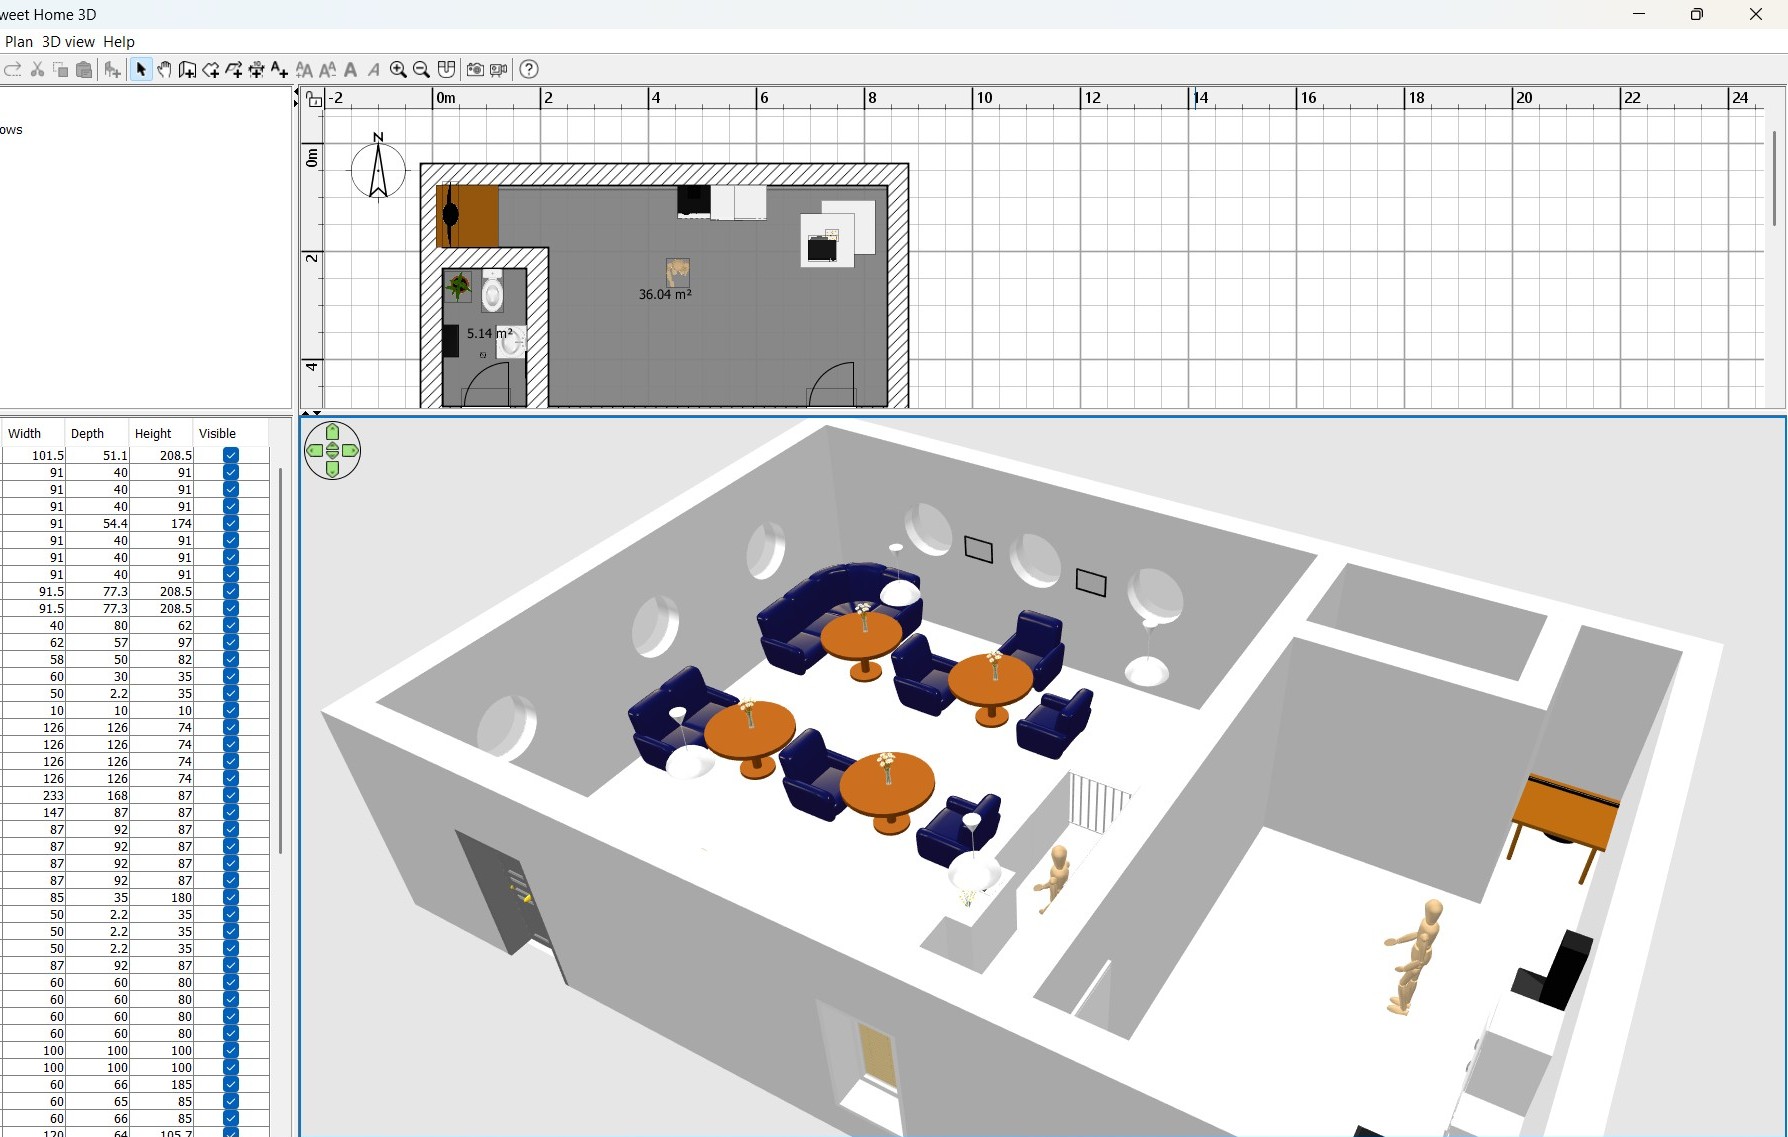Toggle Visible checkbox for width 233 row

pos(231,795)
